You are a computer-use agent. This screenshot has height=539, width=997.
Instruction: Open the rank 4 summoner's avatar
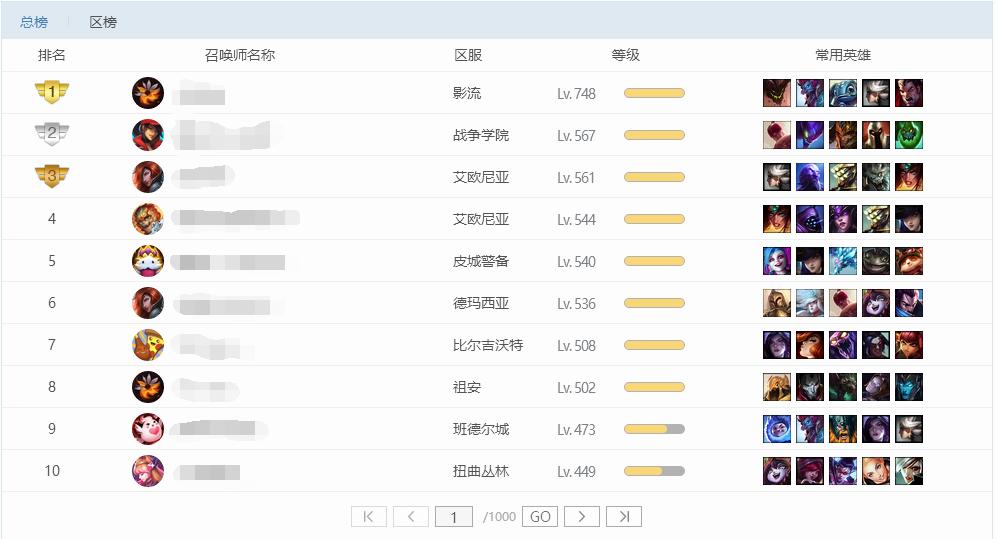click(x=148, y=219)
